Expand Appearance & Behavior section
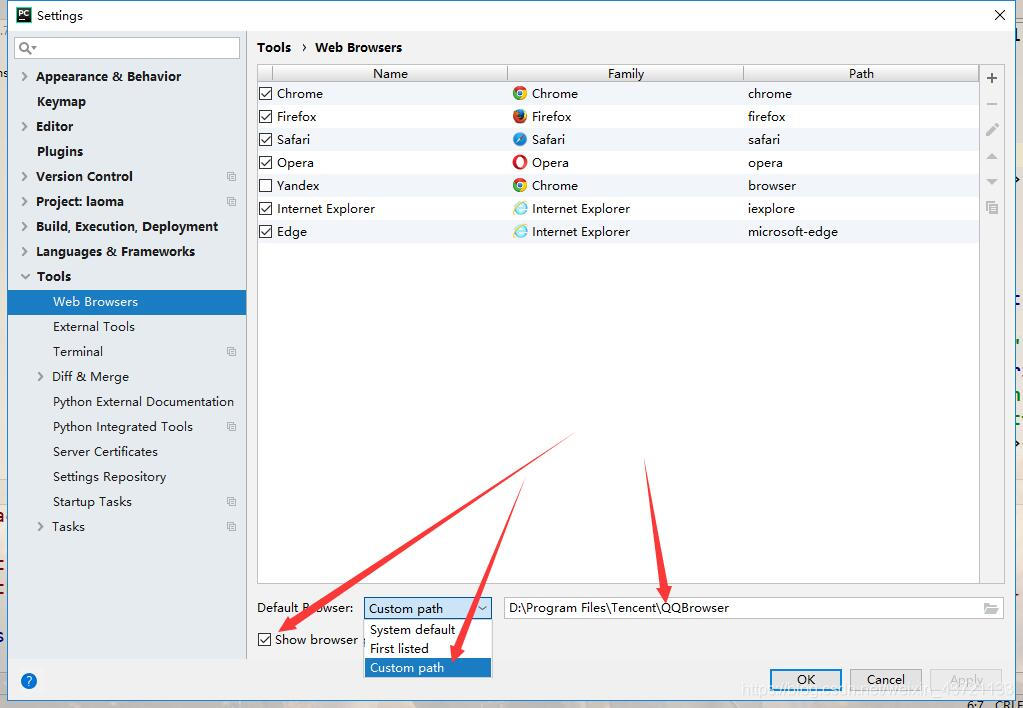The image size is (1023, 708). [24, 76]
